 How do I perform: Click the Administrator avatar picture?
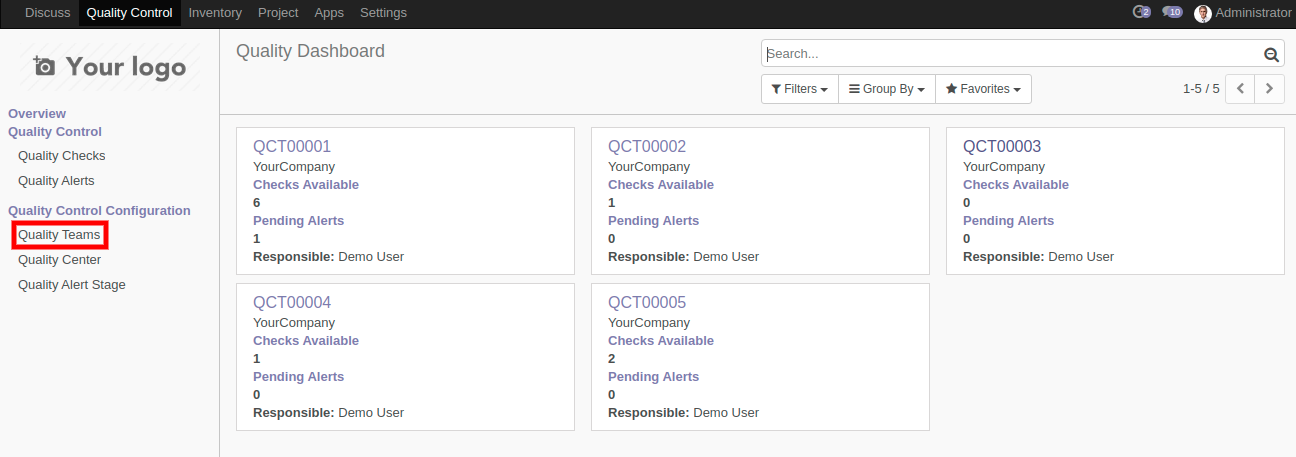pos(1203,13)
